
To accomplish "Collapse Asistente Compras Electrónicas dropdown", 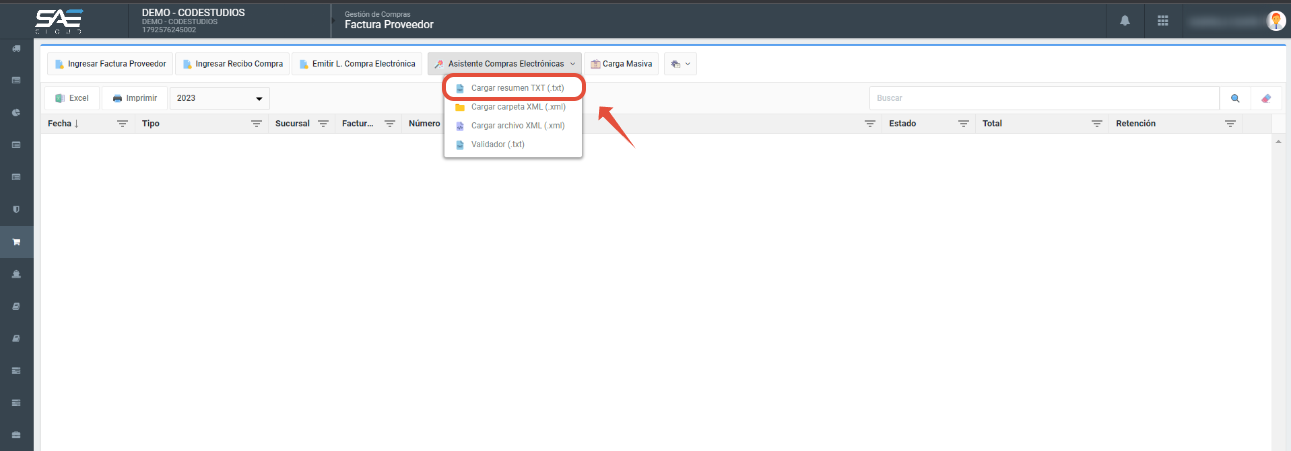I will coord(505,64).
